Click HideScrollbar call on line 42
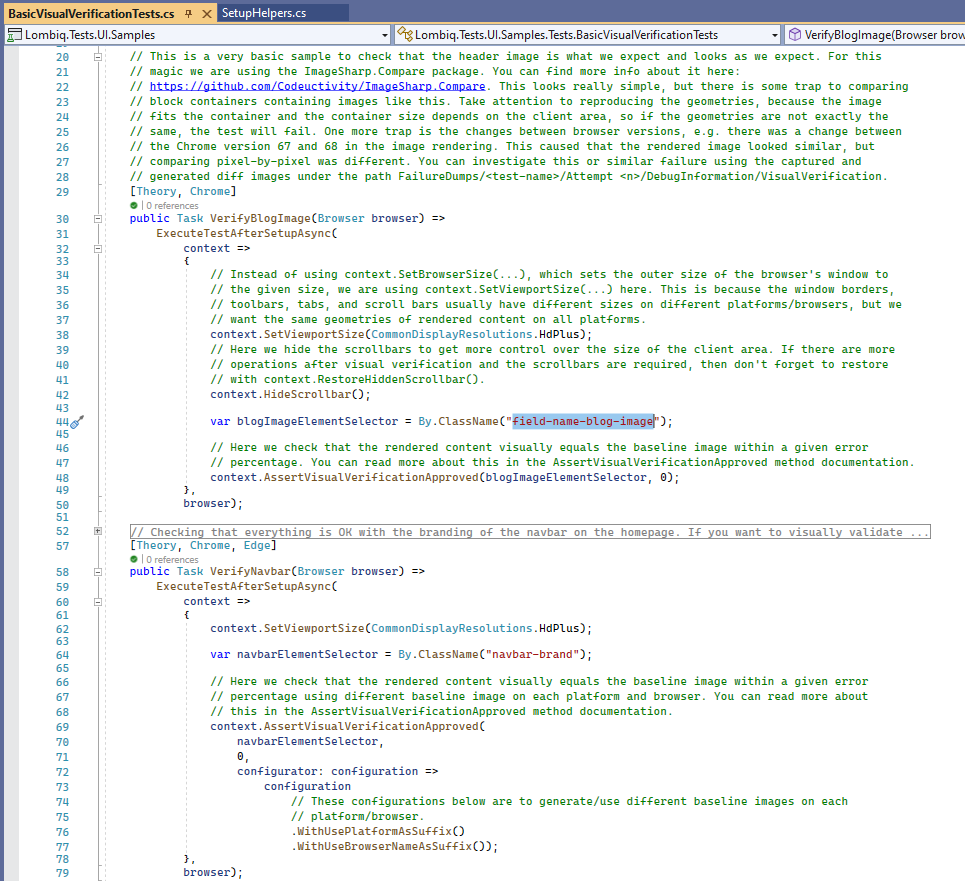Viewport: 965px width, 881px height. pyautogui.click(x=307, y=395)
